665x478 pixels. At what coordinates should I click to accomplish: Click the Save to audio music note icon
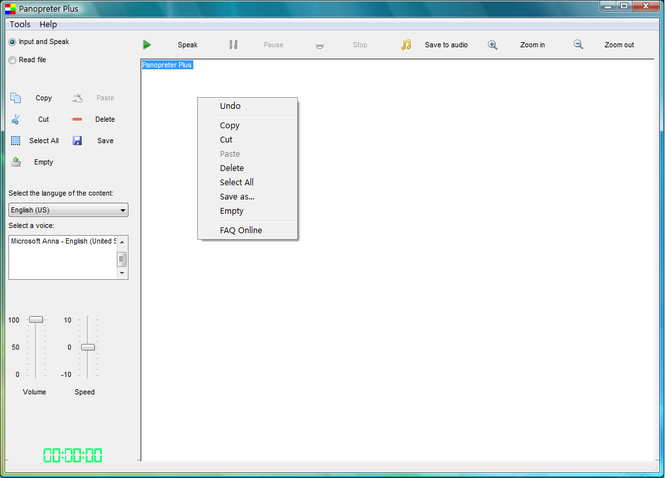pos(406,45)
